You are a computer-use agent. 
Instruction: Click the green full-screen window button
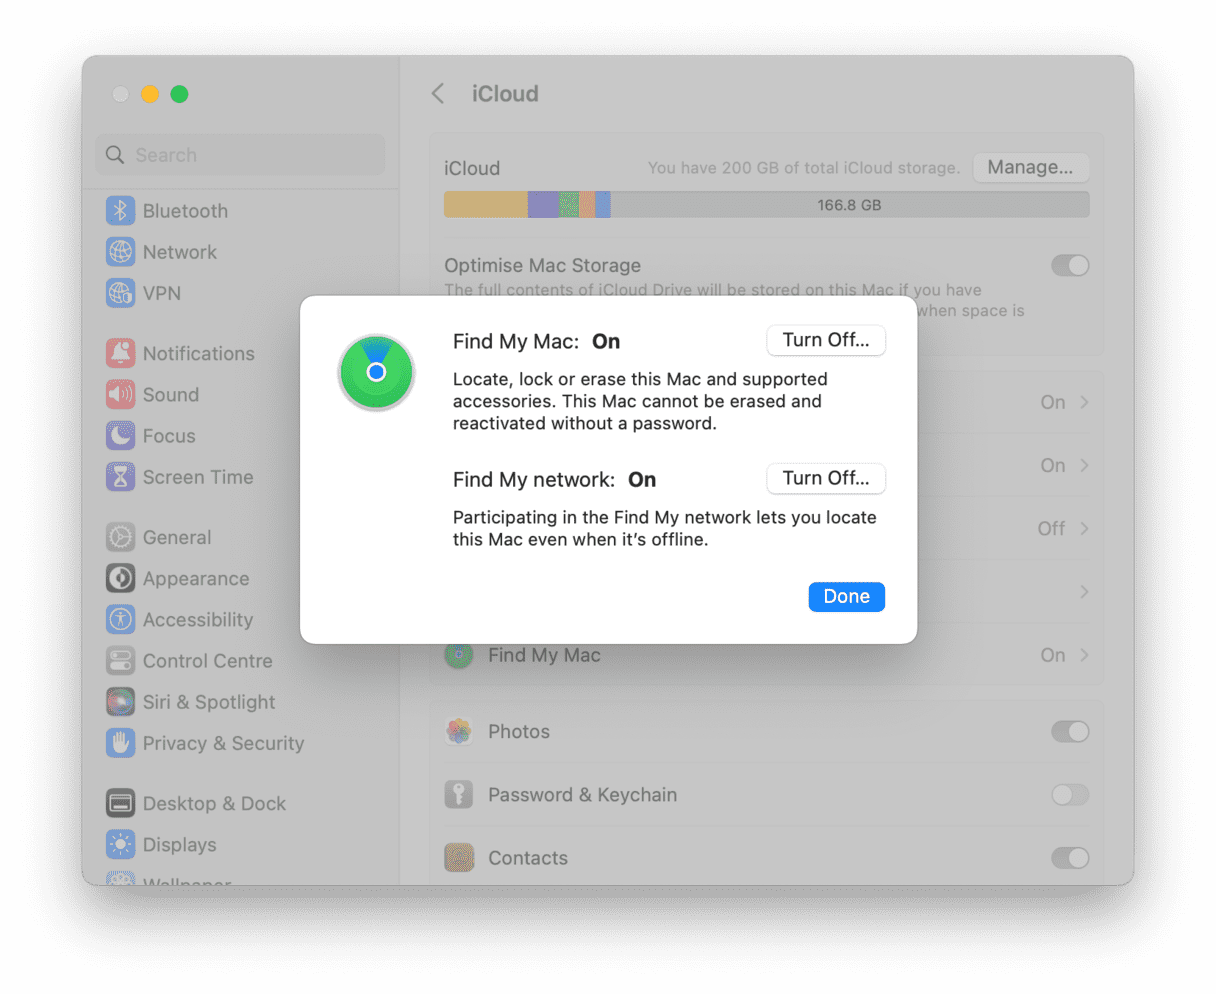[x=179, y=94]
